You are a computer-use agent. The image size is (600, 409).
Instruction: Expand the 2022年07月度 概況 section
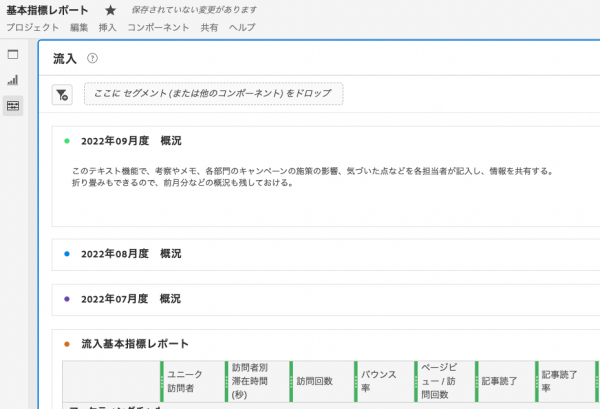[x=131, y=298]
